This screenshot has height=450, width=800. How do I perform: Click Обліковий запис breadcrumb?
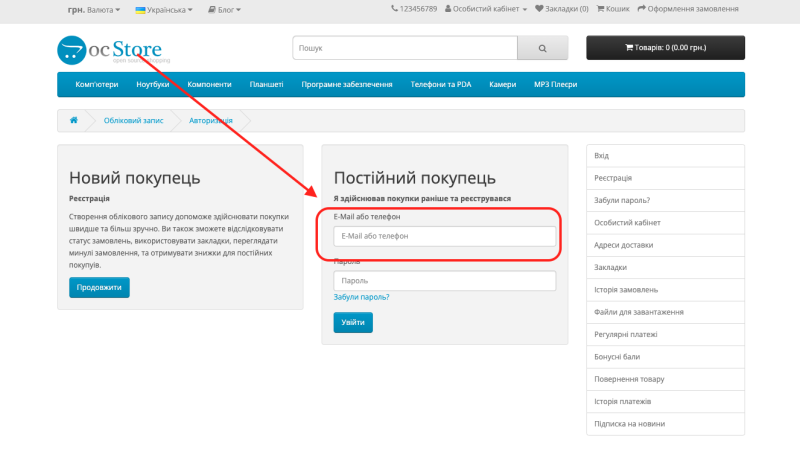pos(134,120)
